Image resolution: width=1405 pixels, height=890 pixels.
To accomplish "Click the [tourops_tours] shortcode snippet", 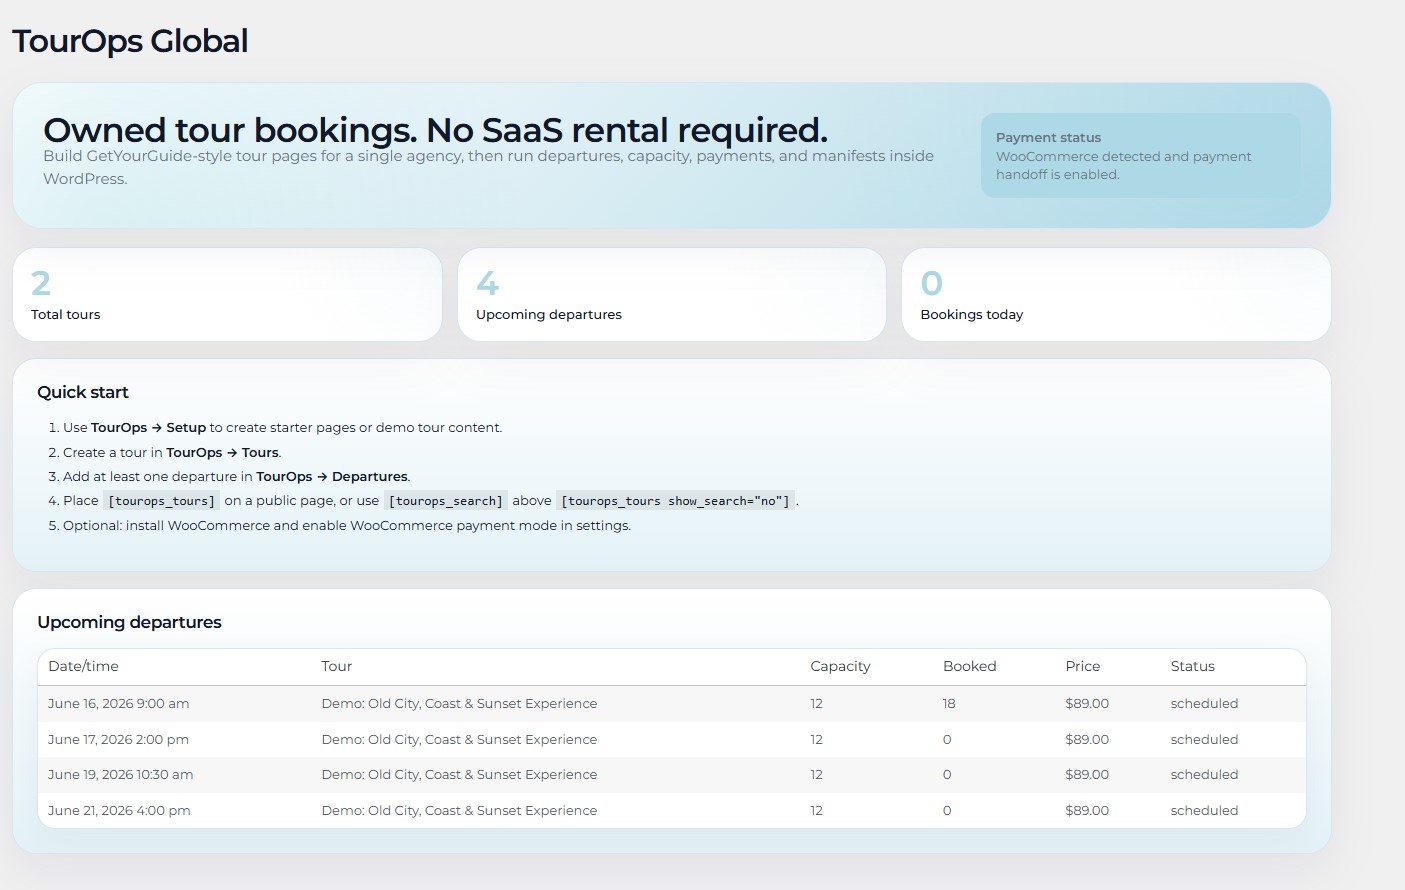I will [161, 501].
